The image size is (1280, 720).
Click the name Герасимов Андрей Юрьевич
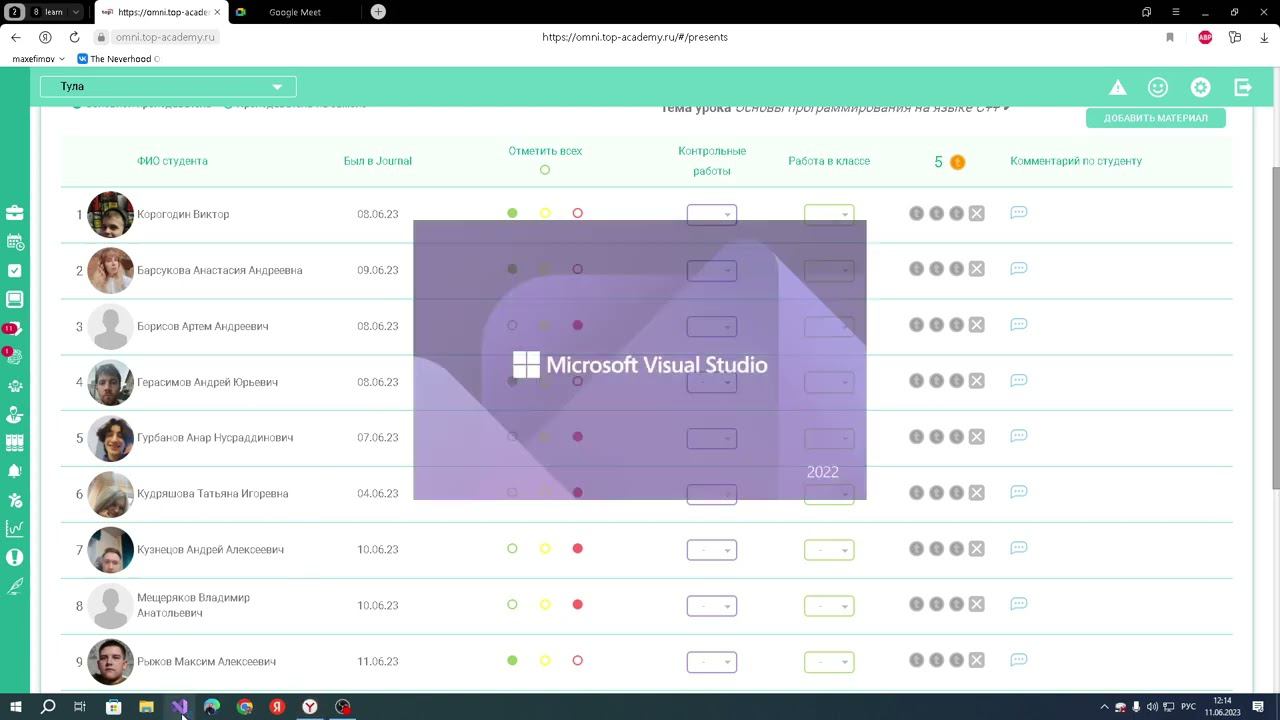click(x=207, y=382)
